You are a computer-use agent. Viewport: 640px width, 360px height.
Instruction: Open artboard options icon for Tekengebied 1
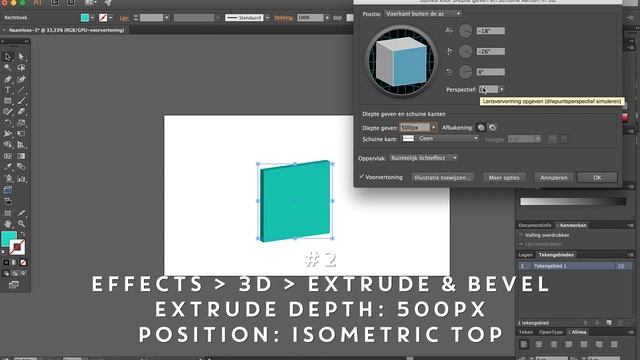point(621,266)
